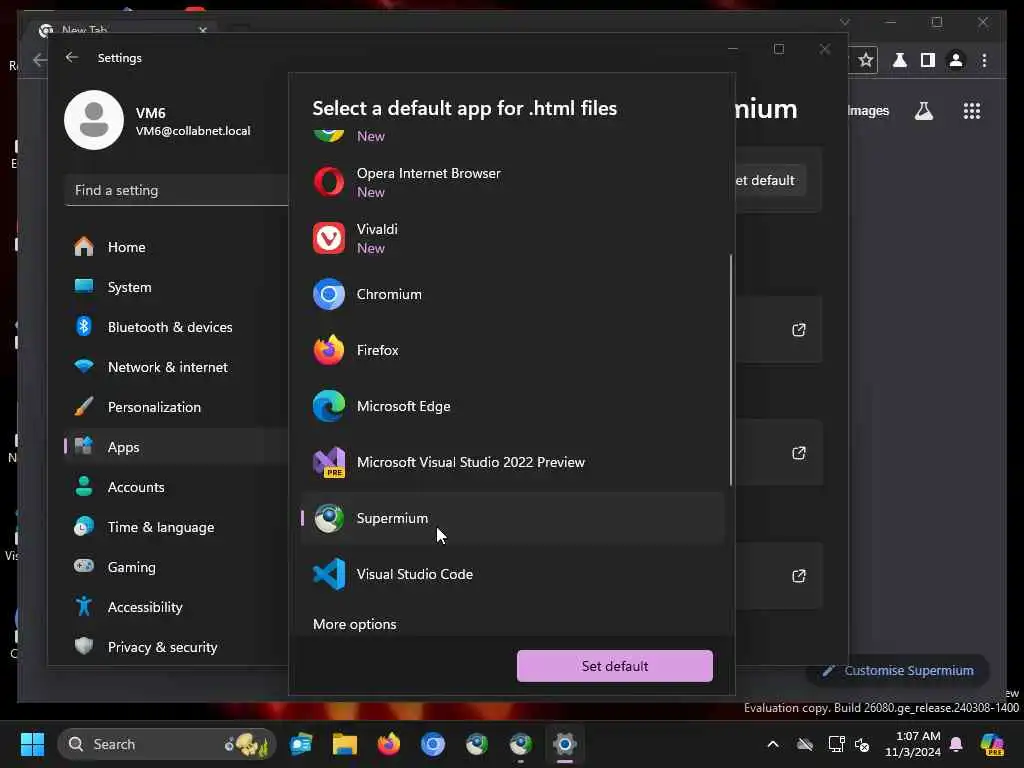Click the Images link on New Tab page
The height and width of the screenshot is (768, 1024).
(x=868, y=111)
